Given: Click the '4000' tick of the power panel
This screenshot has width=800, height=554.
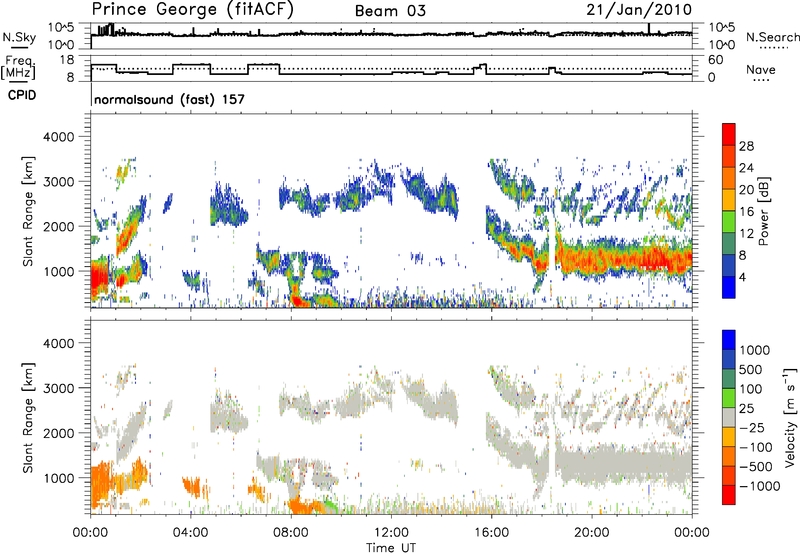Looking at the screenshot, I should pos(58,137).
